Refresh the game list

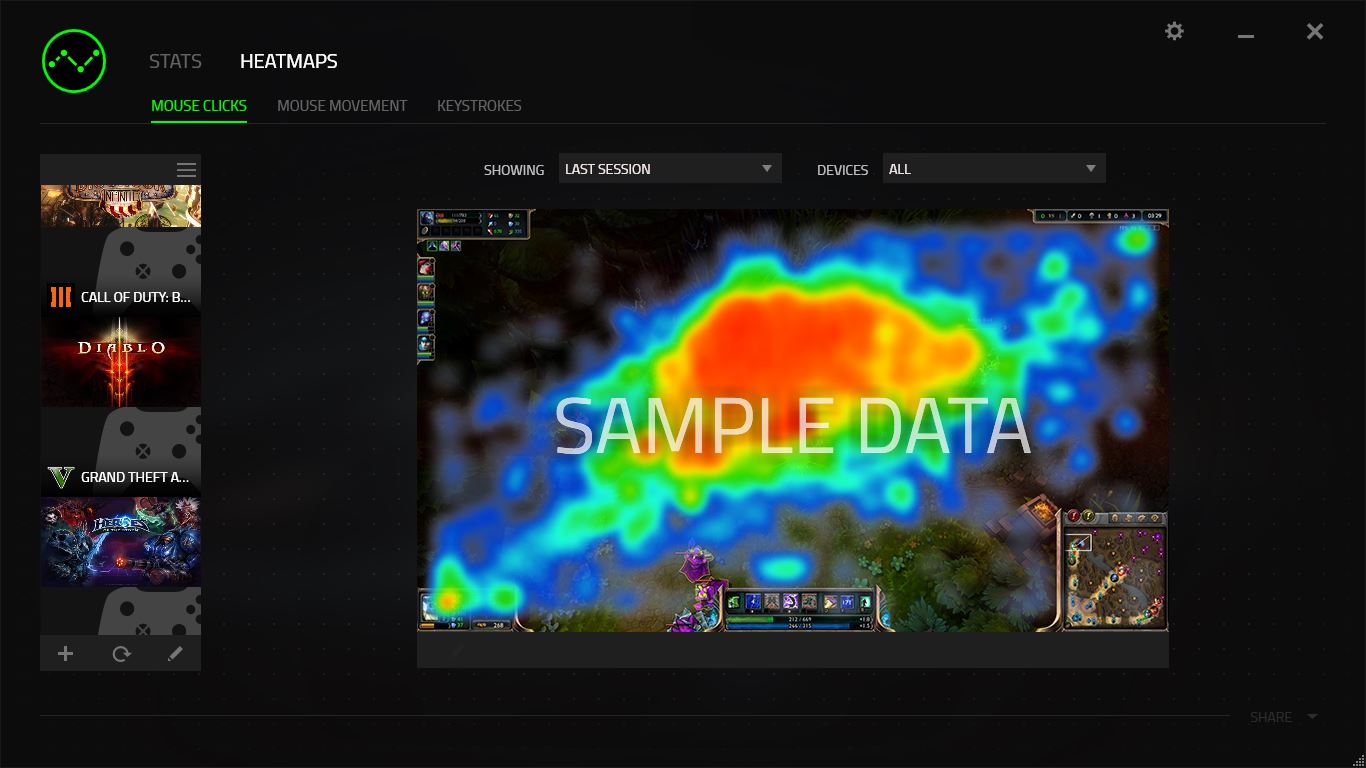point(121,654)
